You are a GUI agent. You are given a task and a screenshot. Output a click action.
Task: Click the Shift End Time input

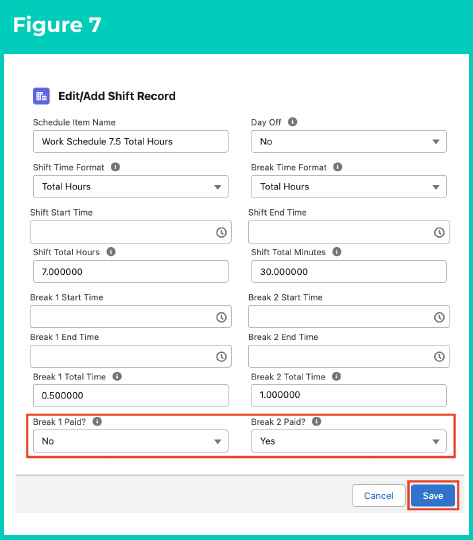349,232
